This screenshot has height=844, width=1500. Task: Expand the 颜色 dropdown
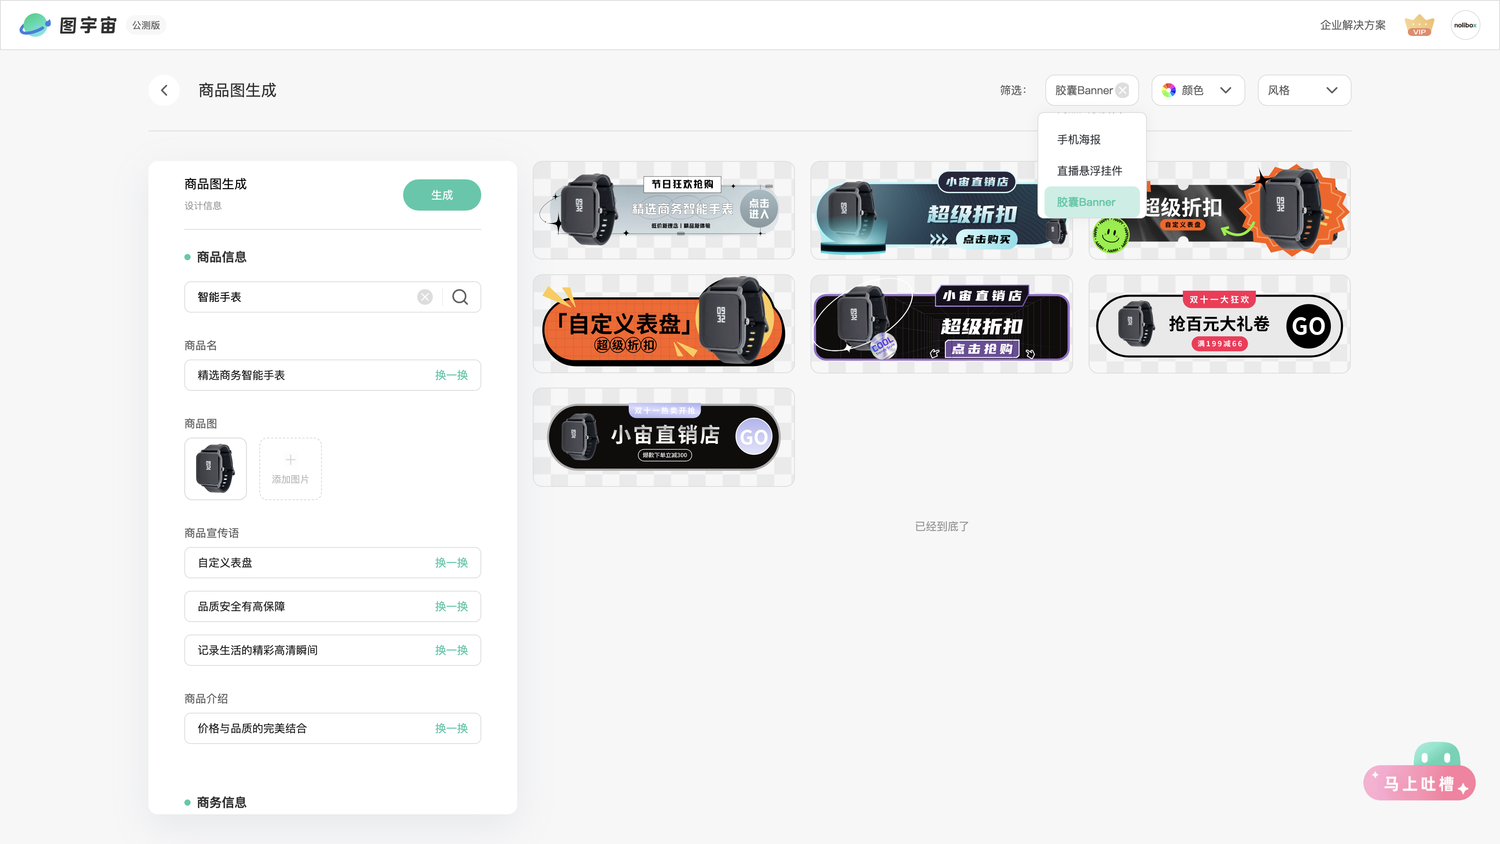pos(1198,90)
